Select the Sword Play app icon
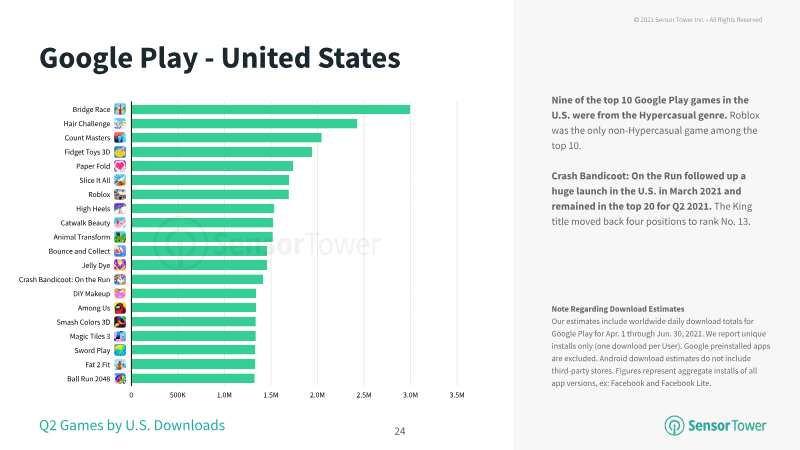800x450 pixels. 120,351
